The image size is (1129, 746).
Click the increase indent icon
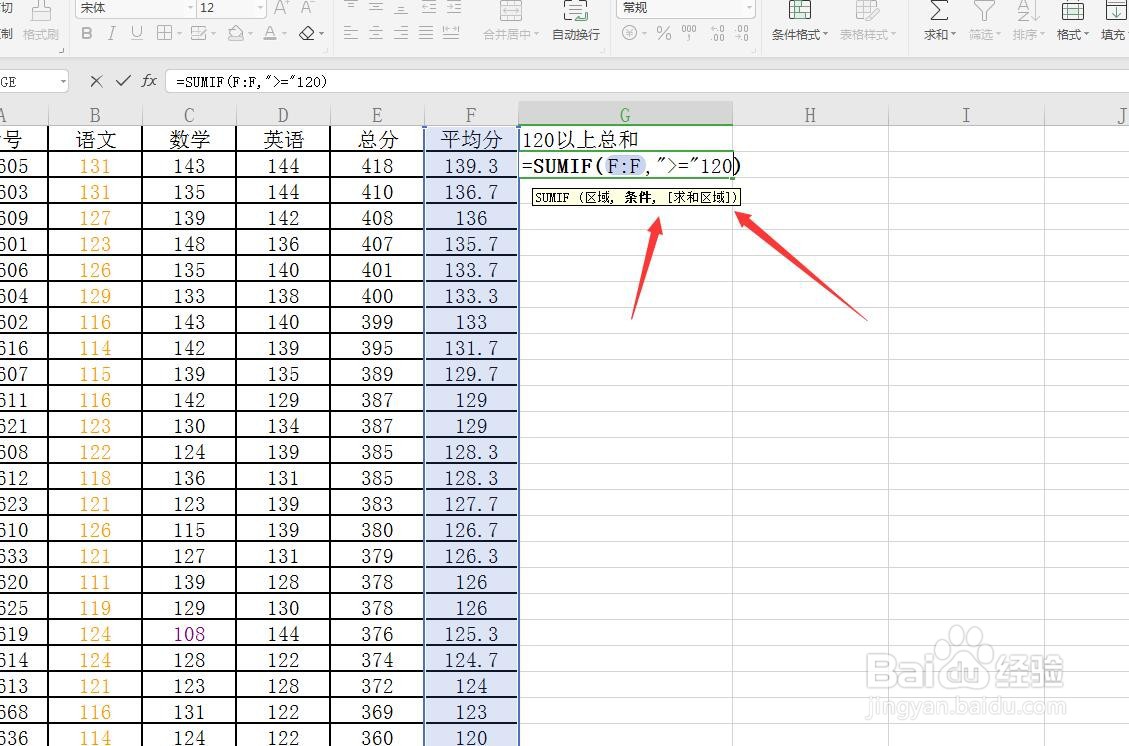(454, 6)
